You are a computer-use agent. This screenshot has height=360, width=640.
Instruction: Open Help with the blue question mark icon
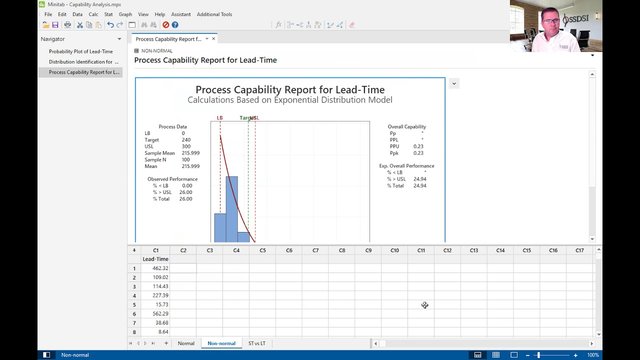pyautogui.click(x=175, y=25)
